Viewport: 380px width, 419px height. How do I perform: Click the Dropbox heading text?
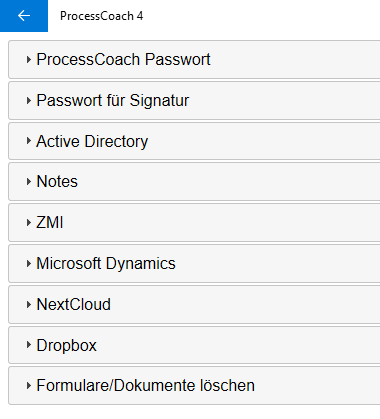pyautogui.click(x=66, y=345)
